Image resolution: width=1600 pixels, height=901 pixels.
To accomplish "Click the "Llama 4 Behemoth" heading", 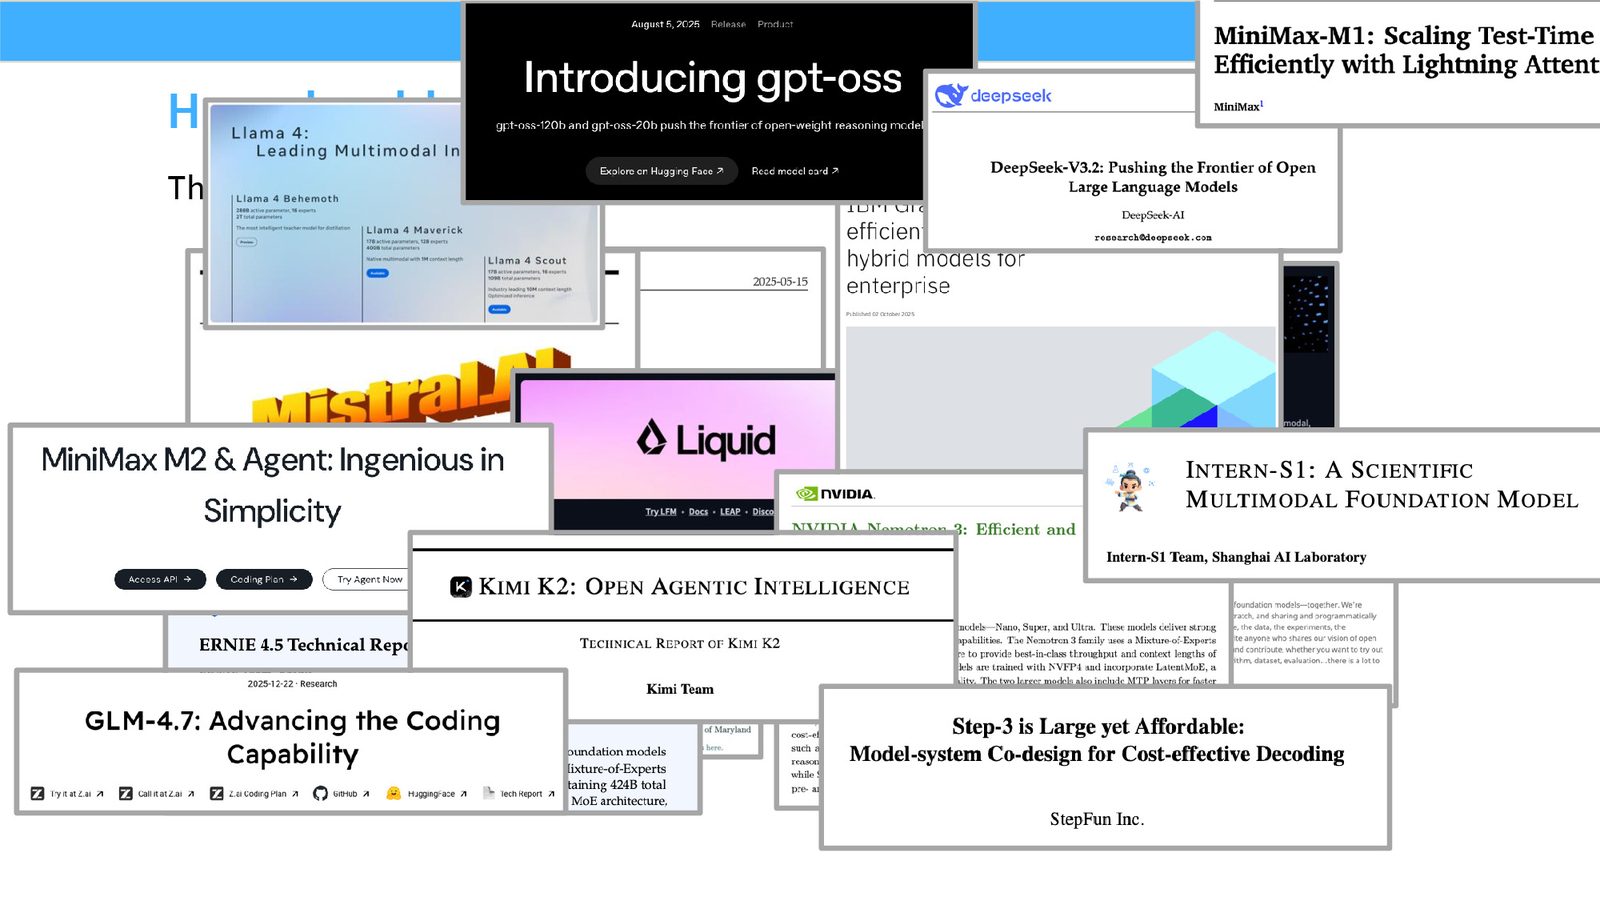I will tap(287, 199).
